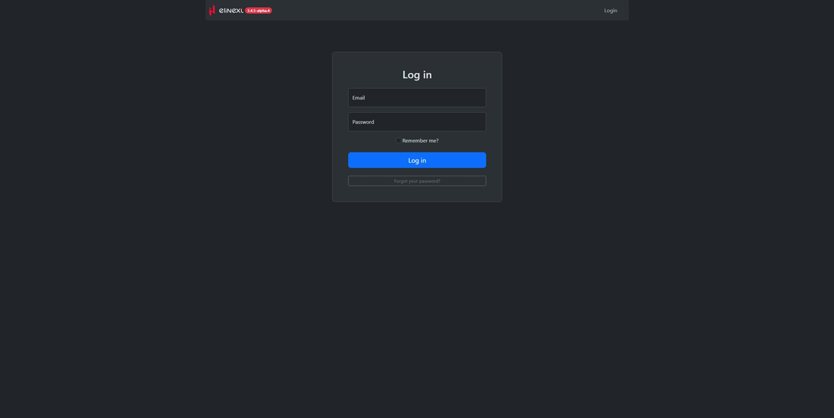
Task: Click the login card's empty bottom area
Action: 417,194
